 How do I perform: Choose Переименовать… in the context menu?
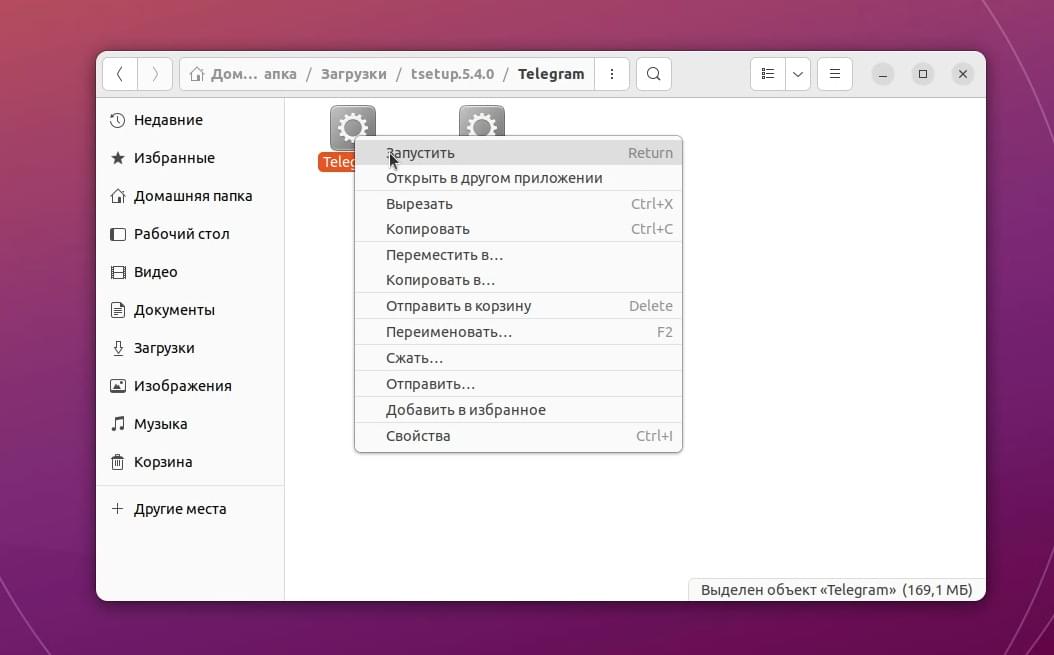pos(518,332)
